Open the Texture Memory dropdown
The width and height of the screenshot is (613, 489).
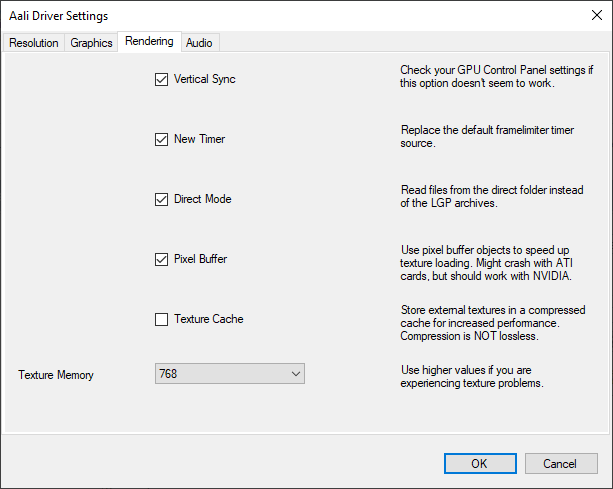[230, 374]
